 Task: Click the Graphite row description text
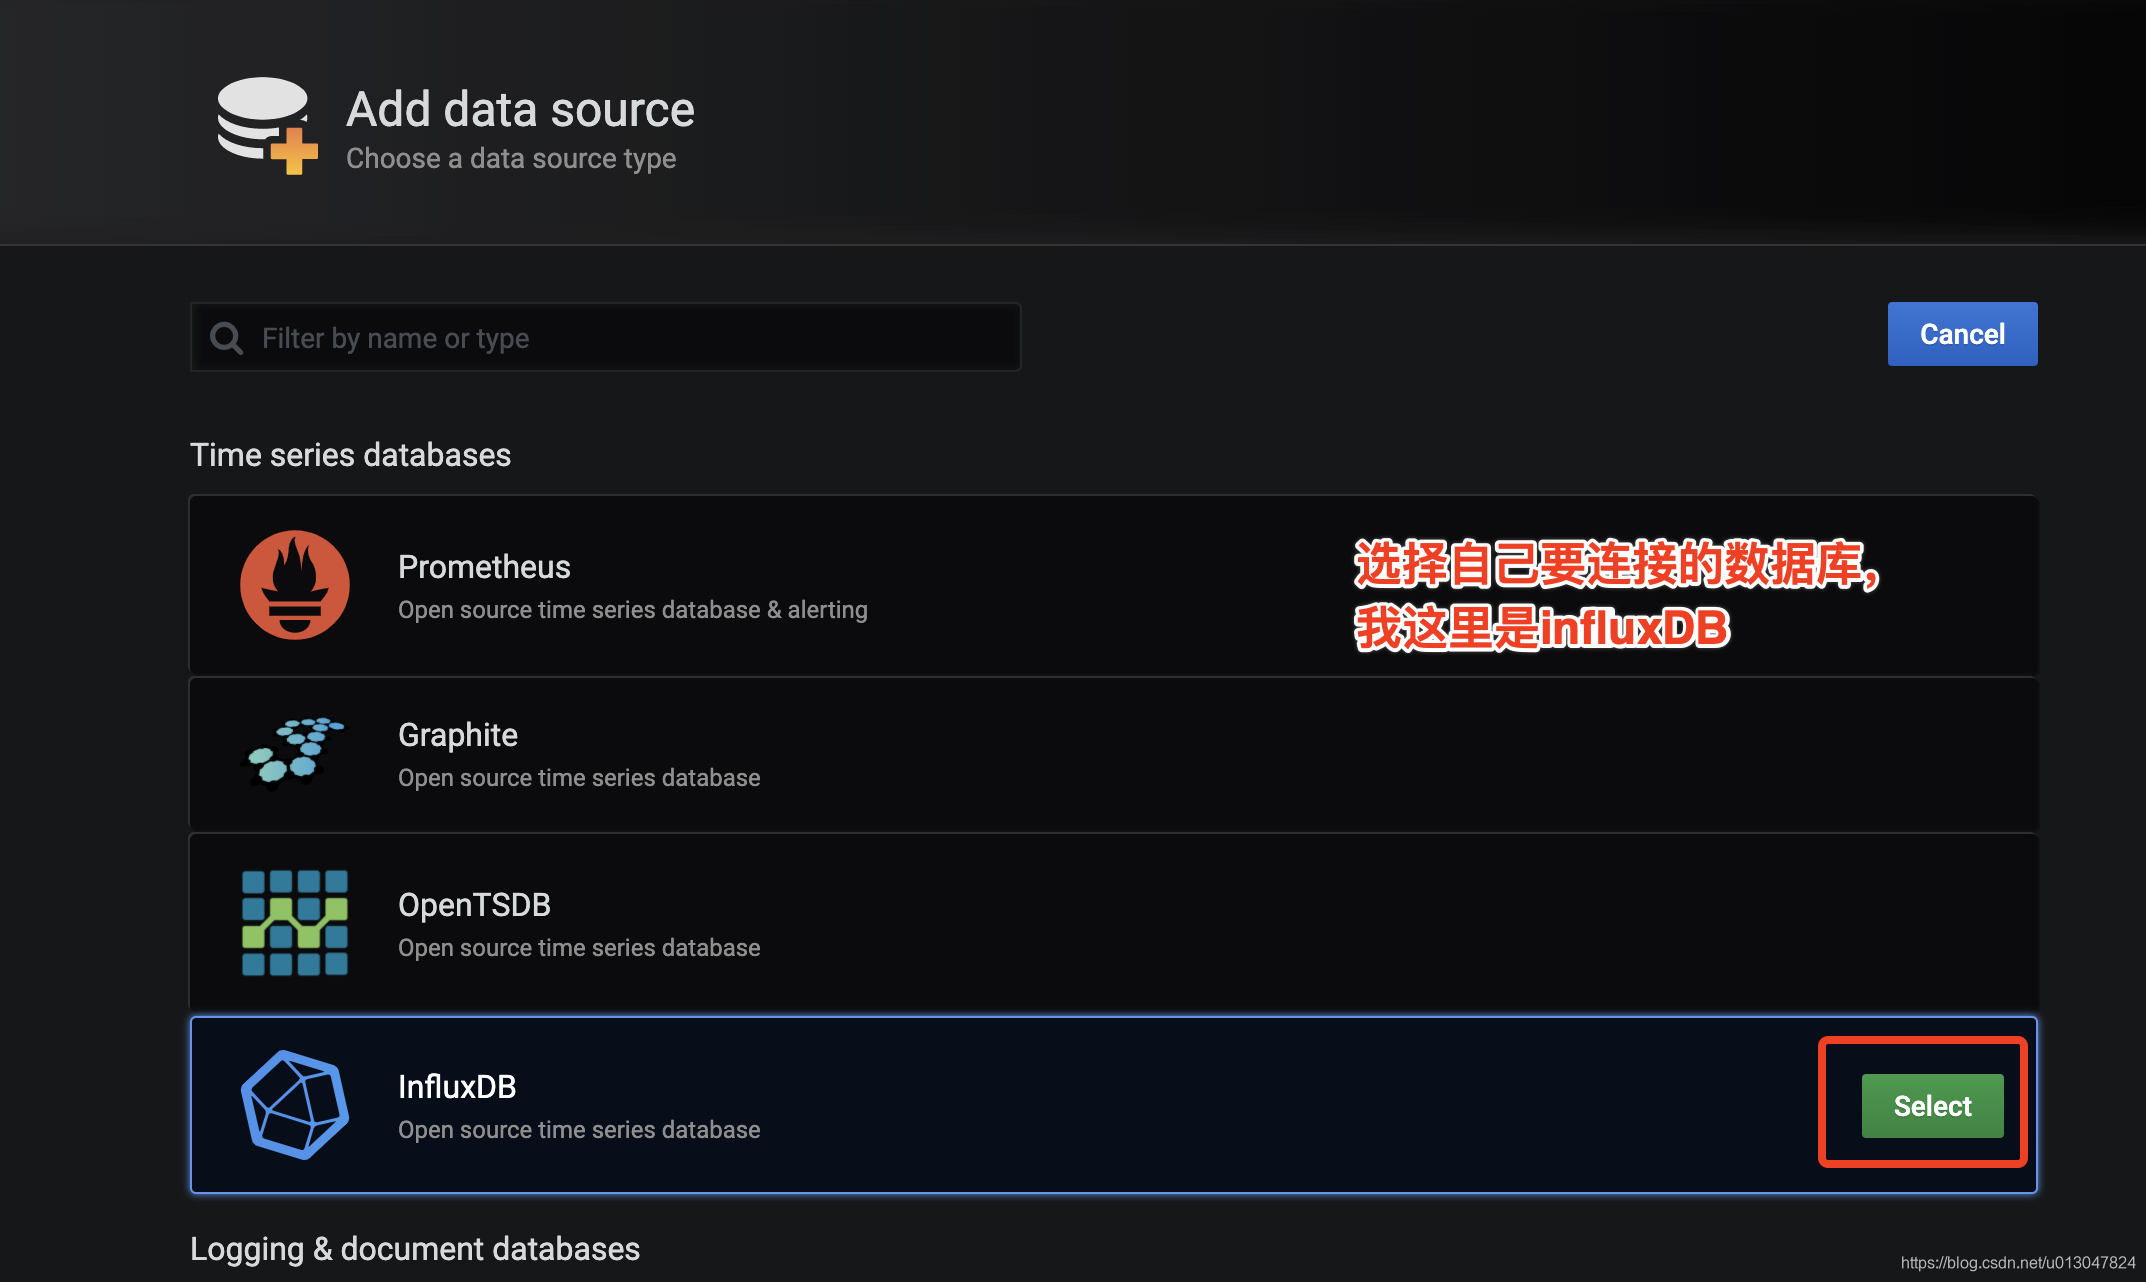coord(578,778)
